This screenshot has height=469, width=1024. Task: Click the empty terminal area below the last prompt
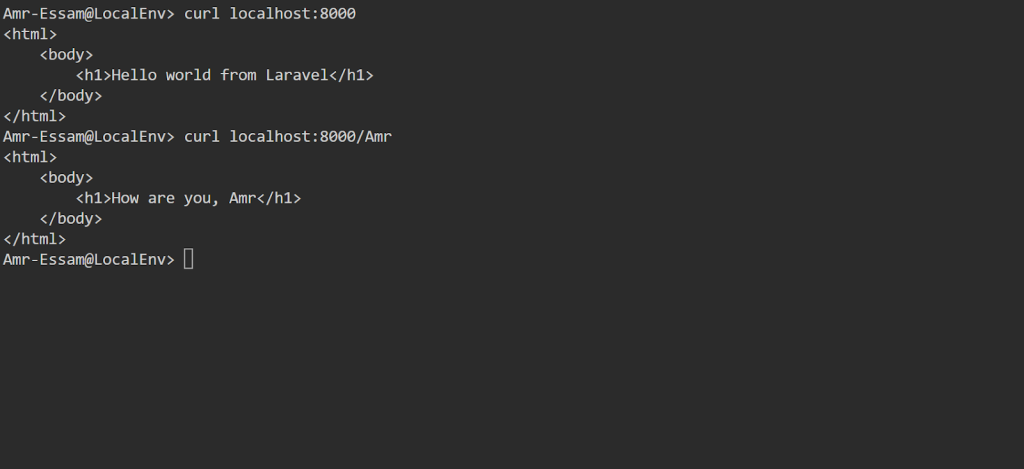pos(500,370)
